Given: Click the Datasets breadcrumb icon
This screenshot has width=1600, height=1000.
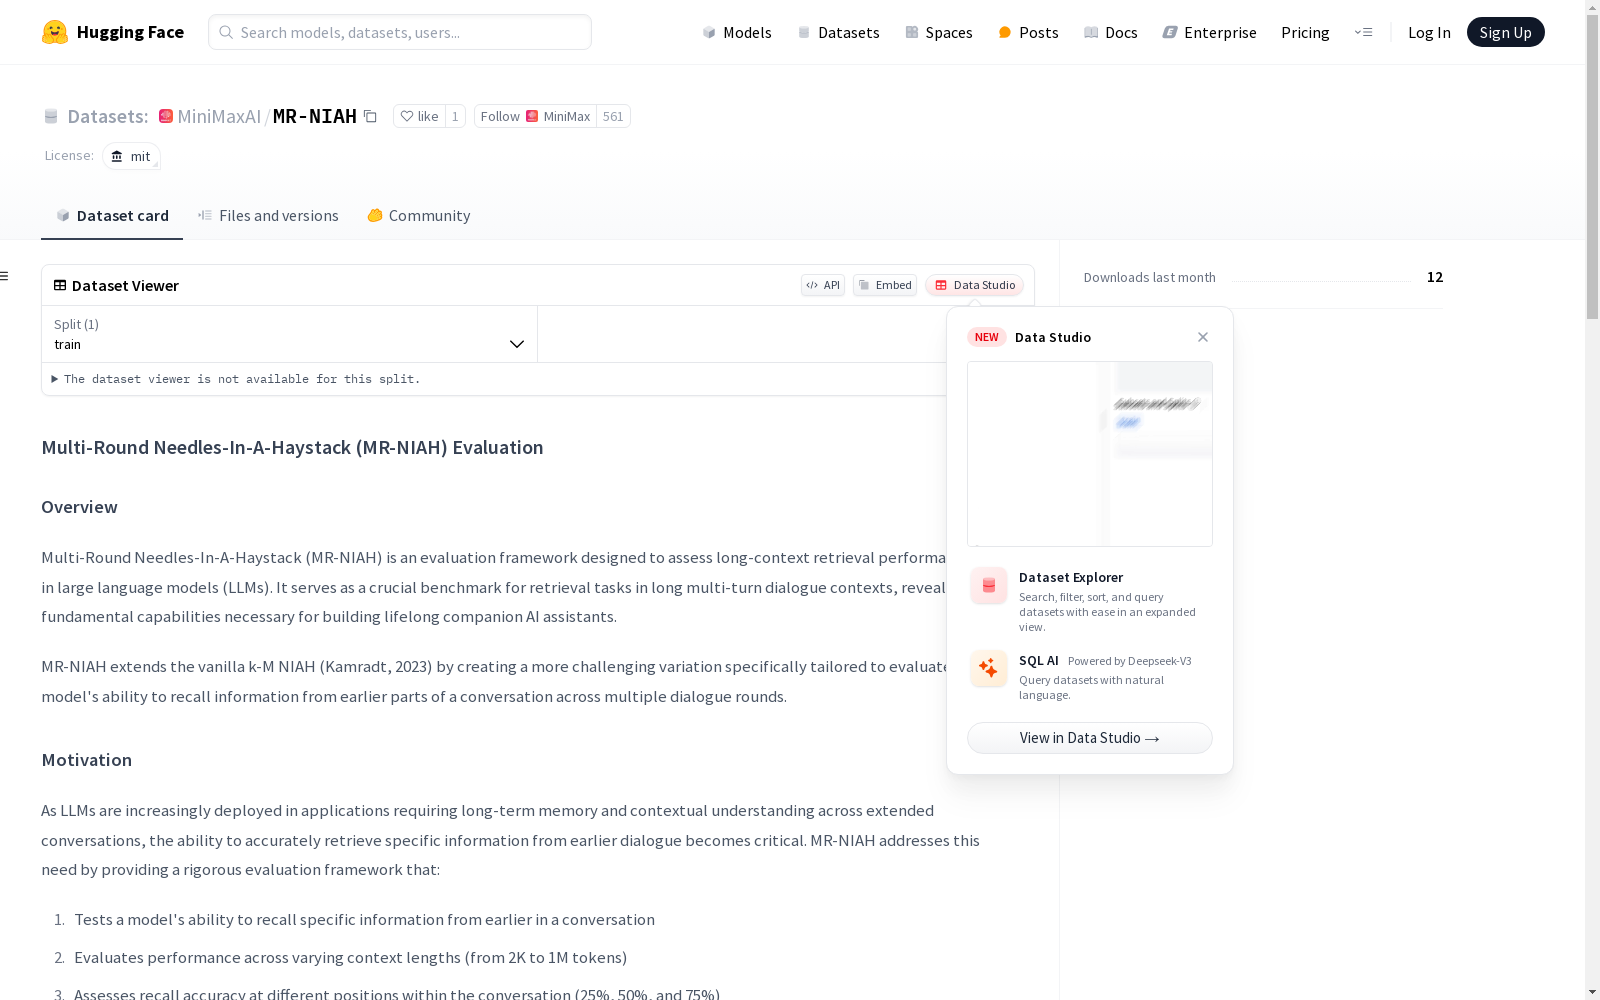Looking at the screenshot, I should (x=51, y=116).
